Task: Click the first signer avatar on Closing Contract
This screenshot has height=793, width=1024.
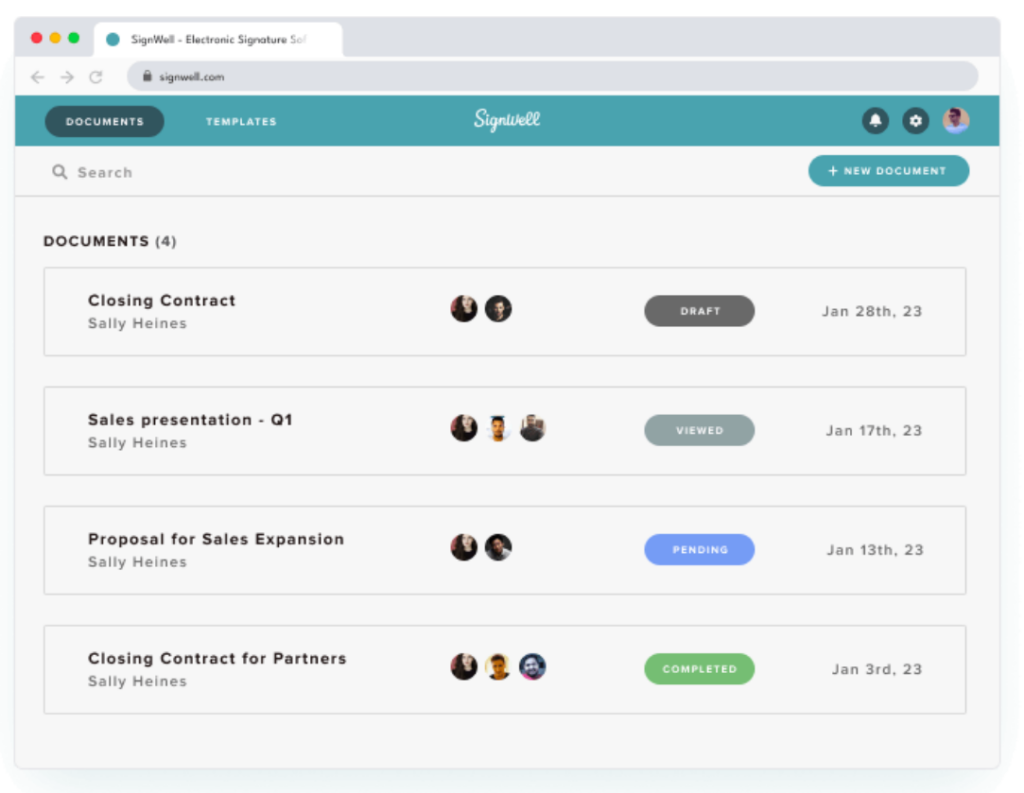Action: coord(463,309)
